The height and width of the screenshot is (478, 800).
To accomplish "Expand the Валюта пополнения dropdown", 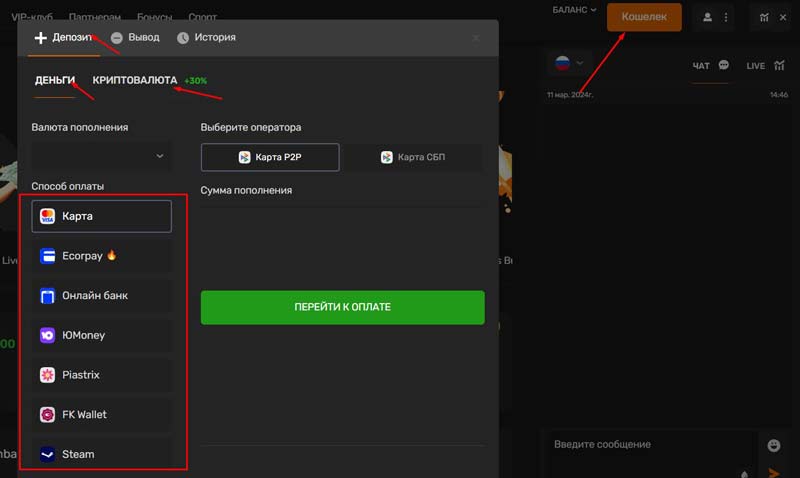I will tap(102, 156).
